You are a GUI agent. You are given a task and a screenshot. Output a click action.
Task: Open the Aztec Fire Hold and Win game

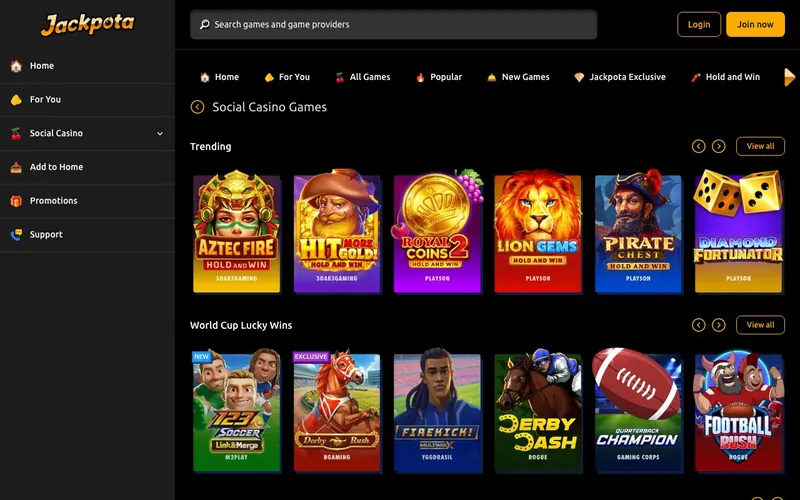237,232
